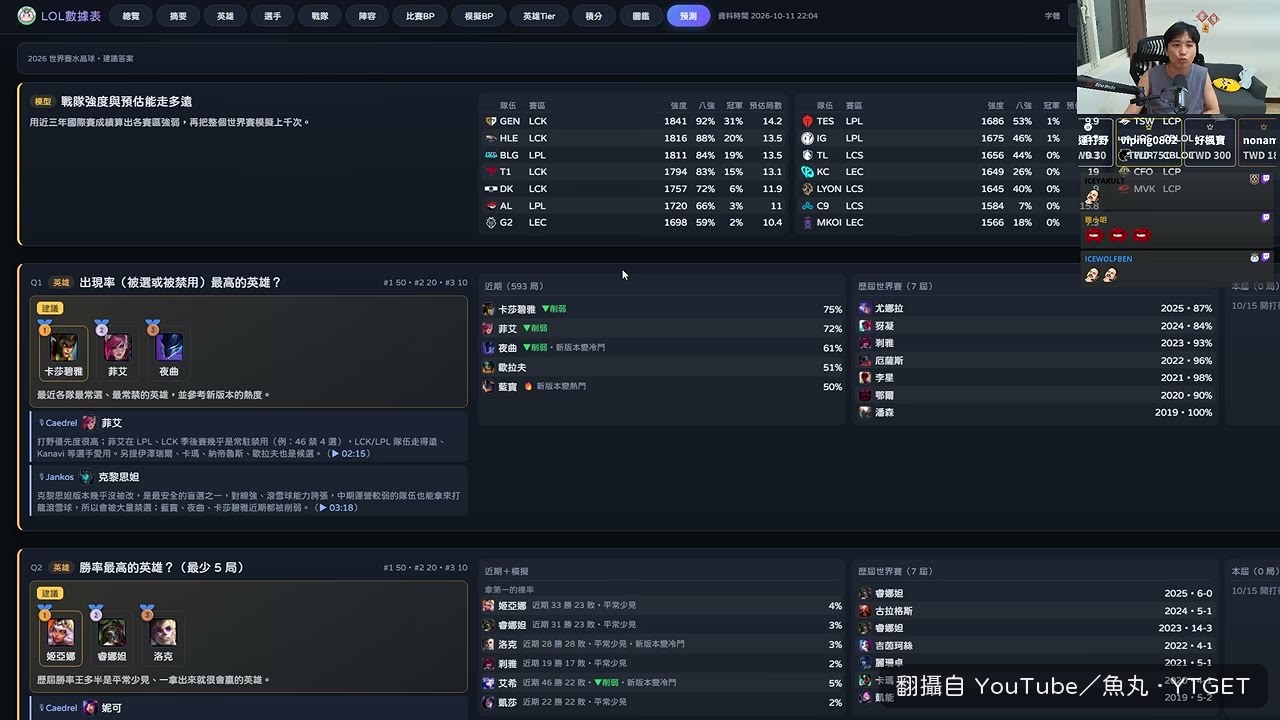The height and width of the screenshot is (720, 1280).
Task: Click the 姬亞娜 champion portrait in Q2 suggestions
Action: (61, 631)
